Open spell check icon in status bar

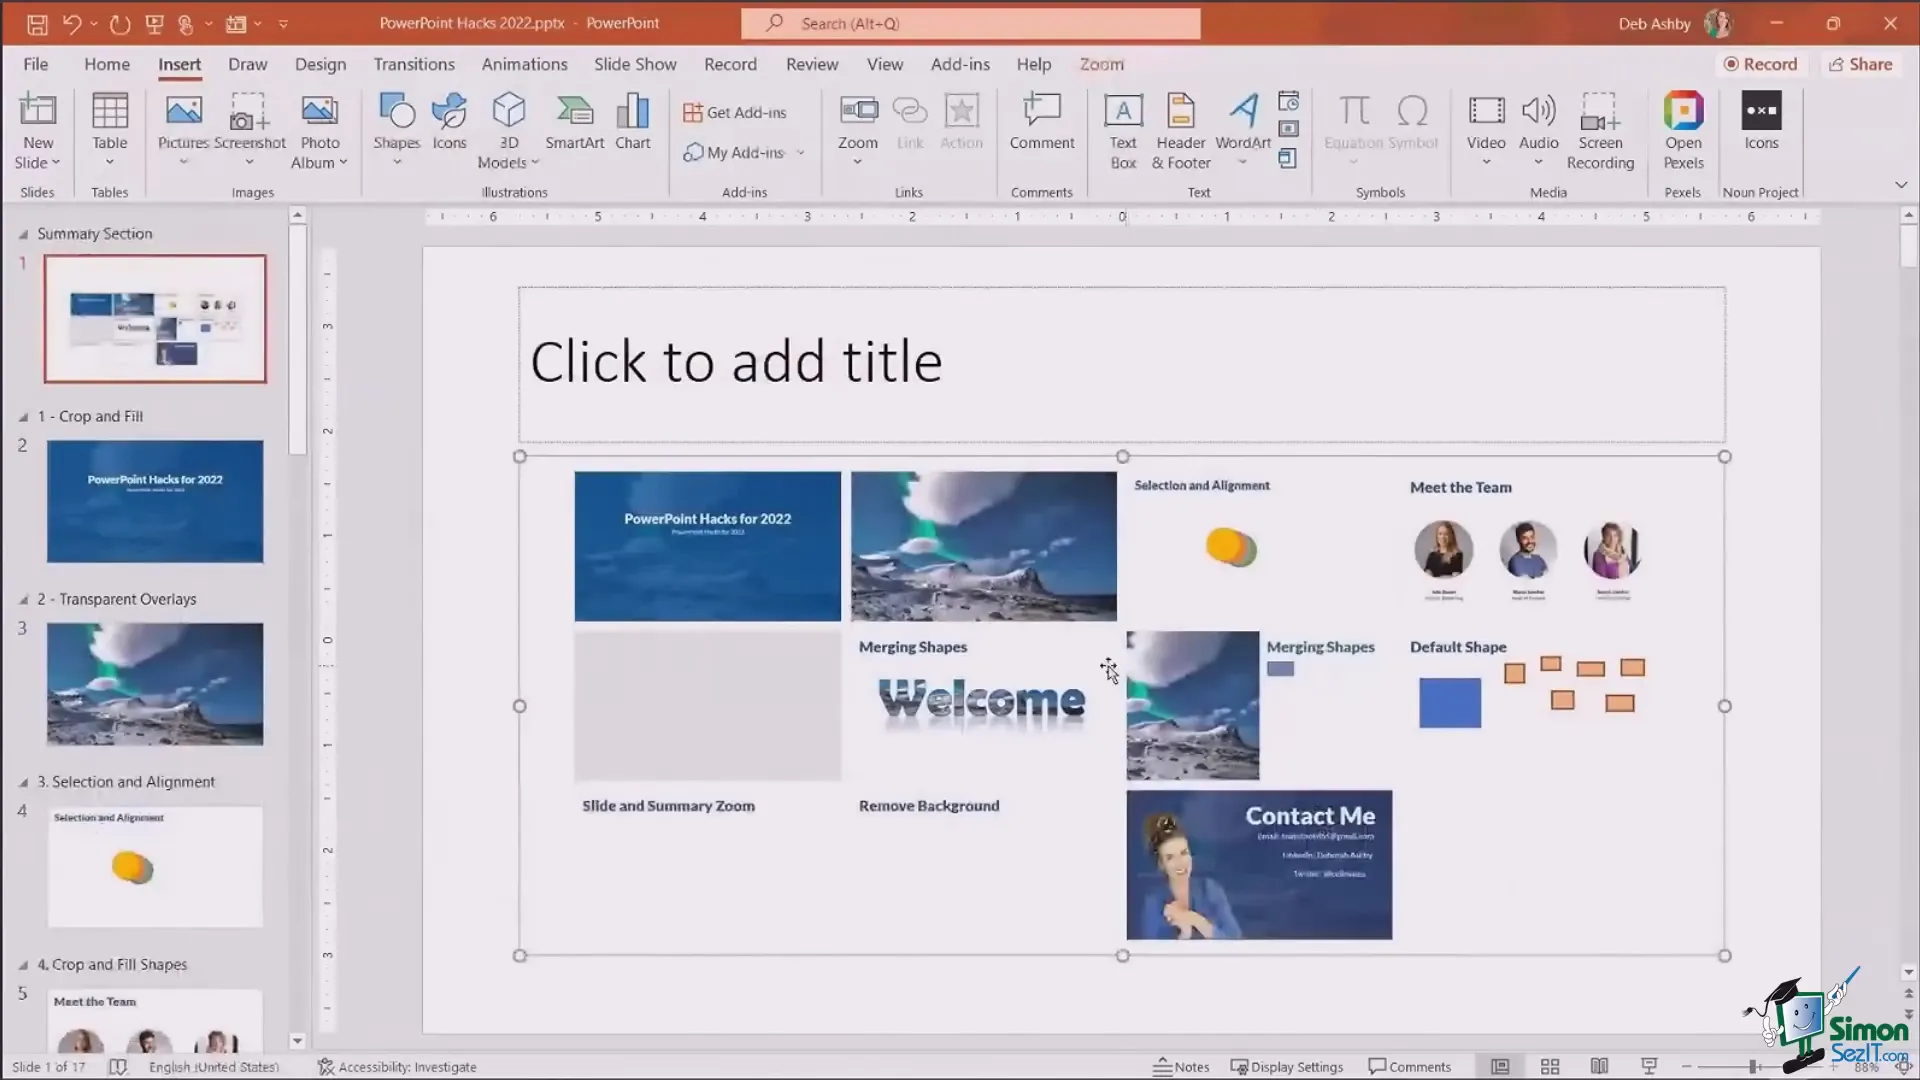tap(118, 1067)
